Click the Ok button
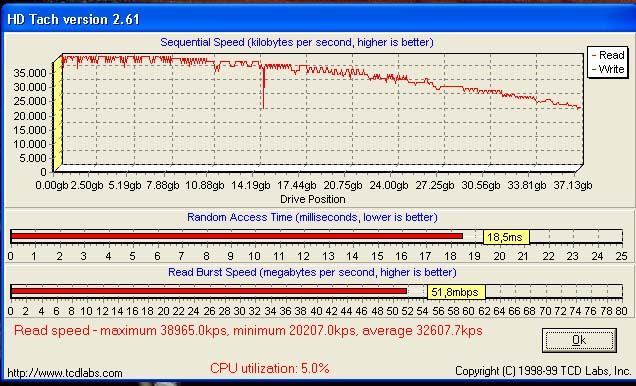The width and height of the screenshot is (636, 386). click(x=579, y=340)
